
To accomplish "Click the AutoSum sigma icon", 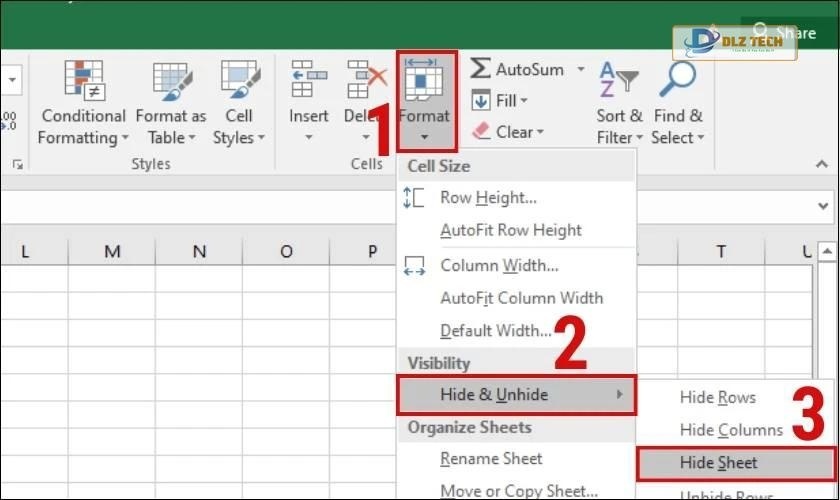I will (x=481, y=69).
